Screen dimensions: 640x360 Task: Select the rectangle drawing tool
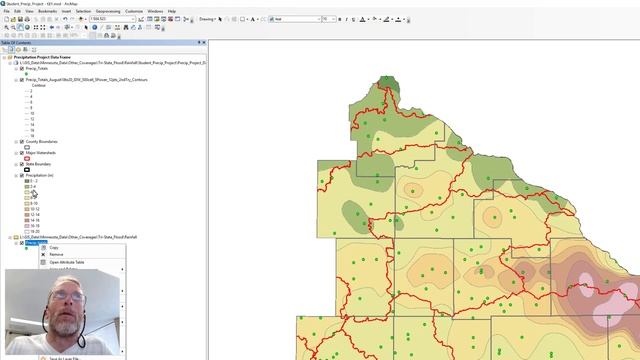pos(242,19)
